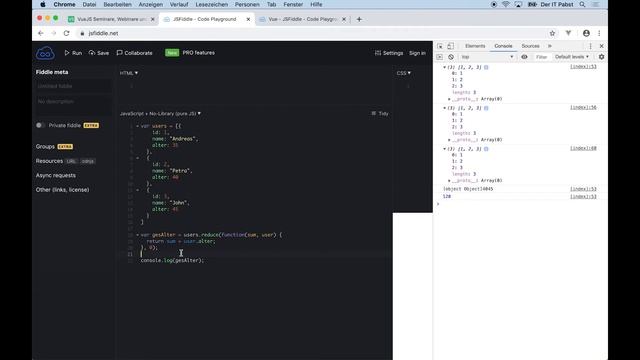Toggle console sidebar

(440, 57)
